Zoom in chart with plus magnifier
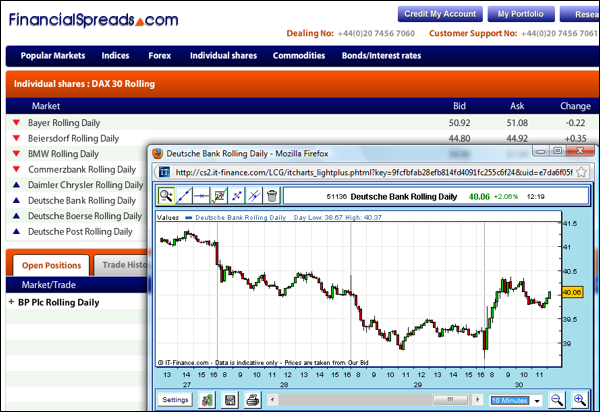This screenshot has height=412, width=600. [579, 400]
